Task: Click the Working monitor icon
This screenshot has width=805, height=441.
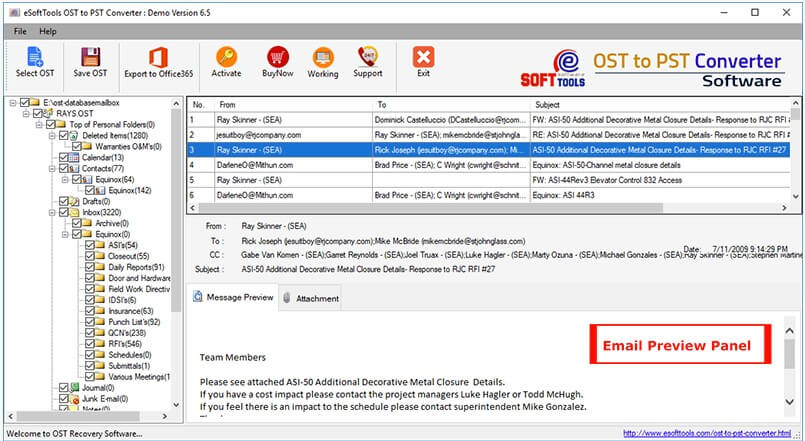Action: coord(323,57)
